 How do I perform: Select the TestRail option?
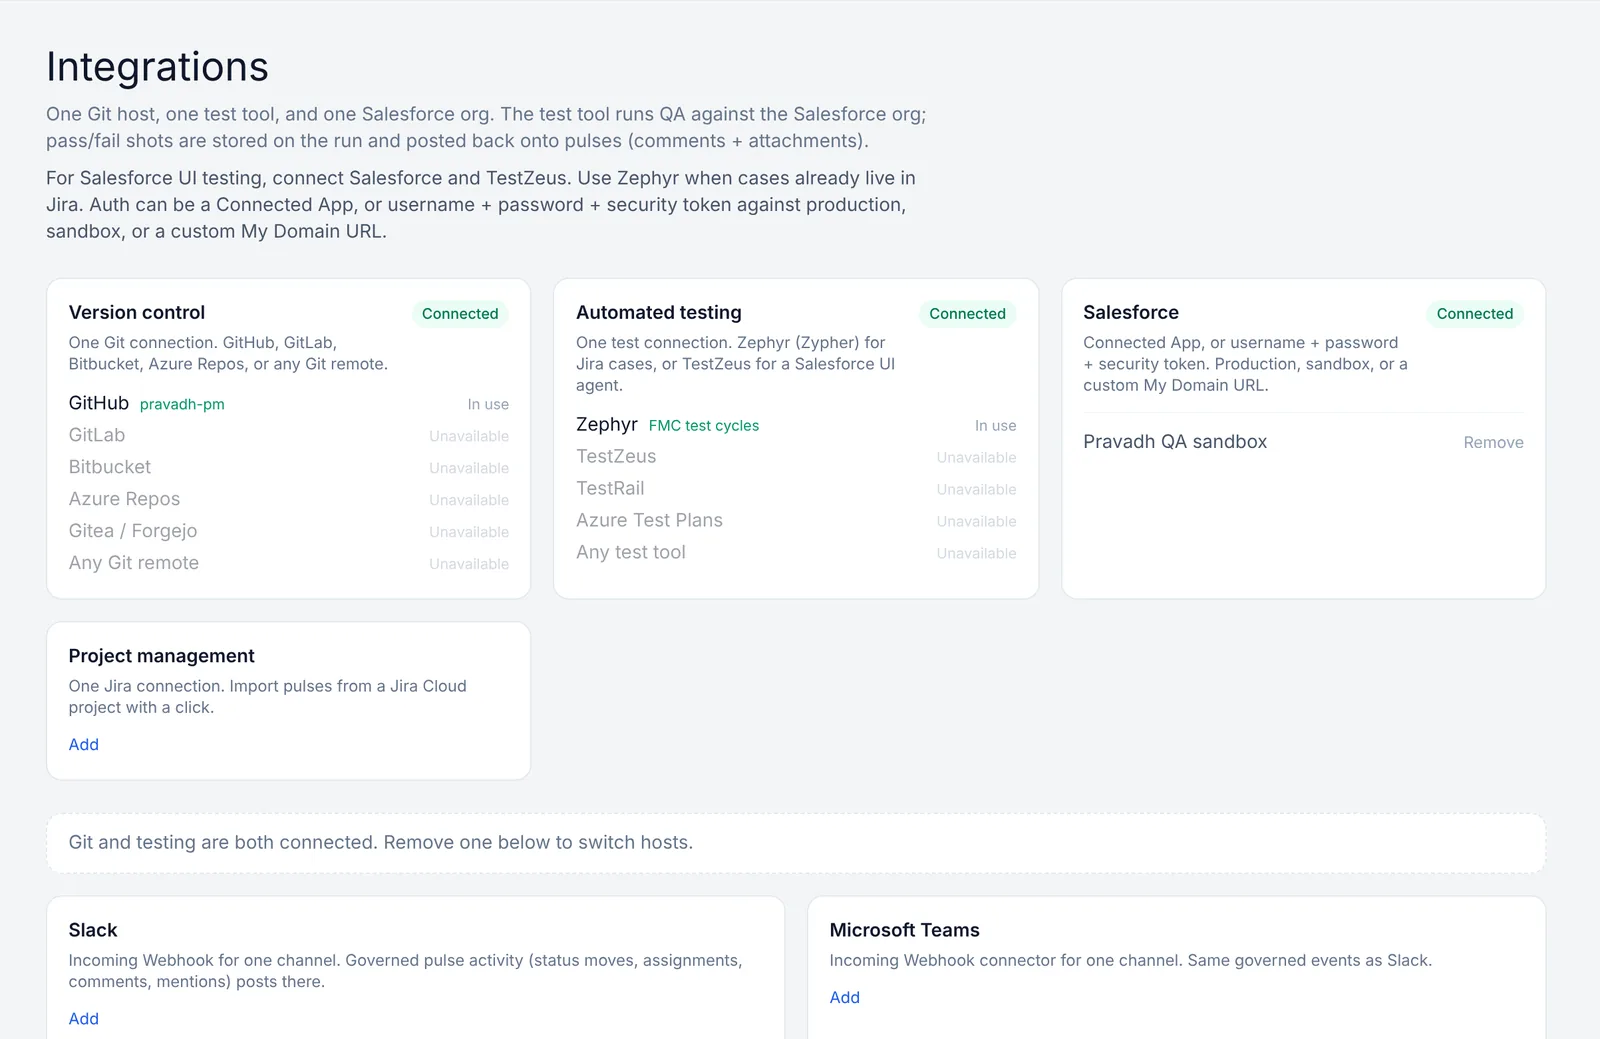click(x=796, y=488)
